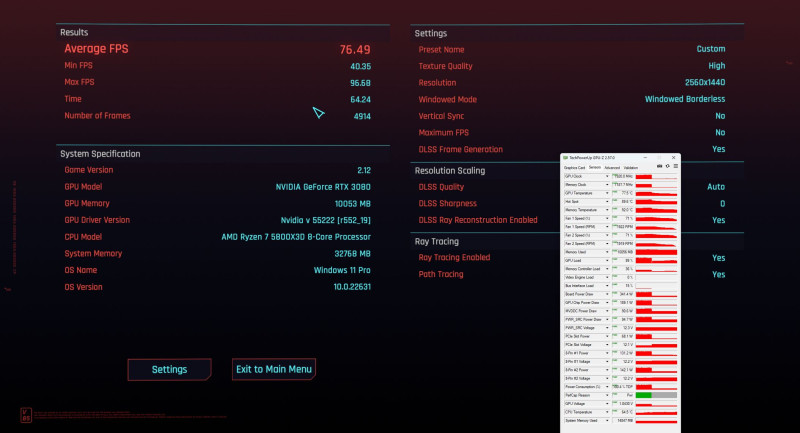
Task: Click the Time value 64.24
Action: point(360,99)
